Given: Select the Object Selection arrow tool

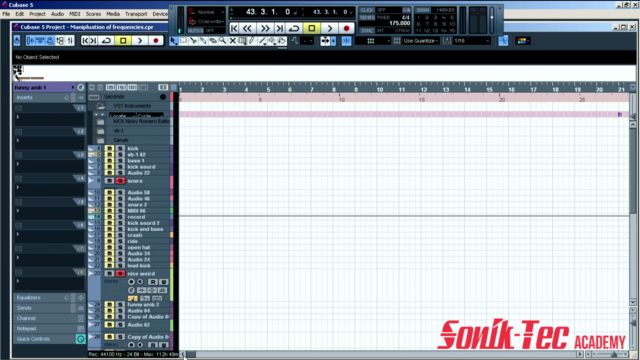Looking at the screenshot, I should 174,41.
